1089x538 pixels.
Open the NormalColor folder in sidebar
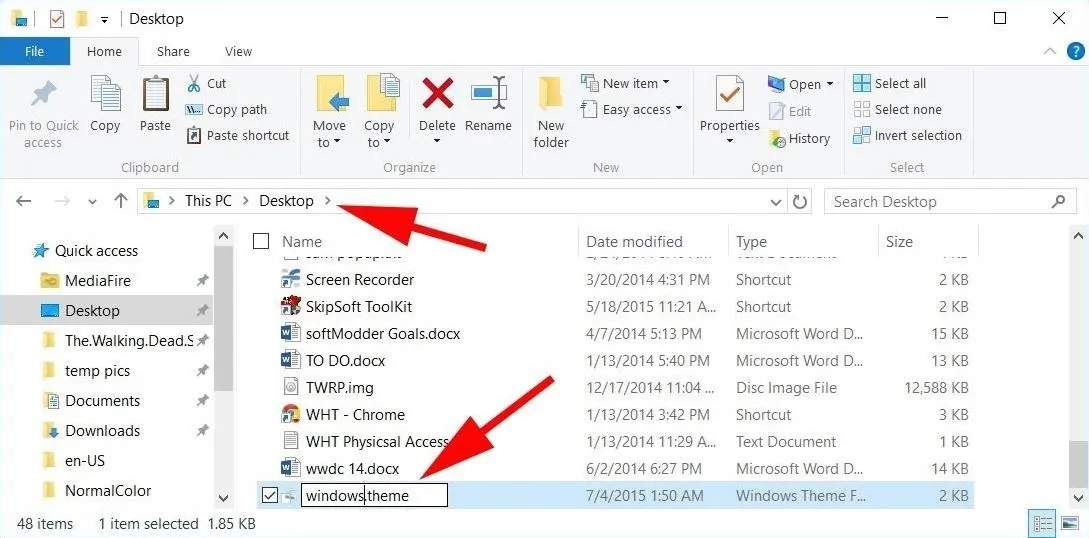(x=108, y=490)
